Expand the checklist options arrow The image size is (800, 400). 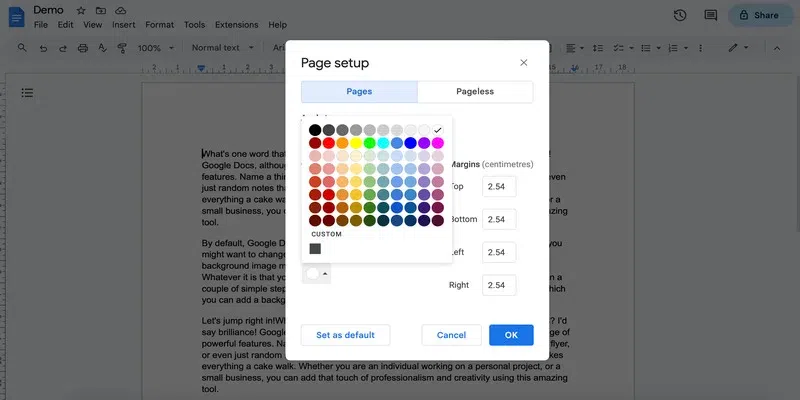pos(632,48)
